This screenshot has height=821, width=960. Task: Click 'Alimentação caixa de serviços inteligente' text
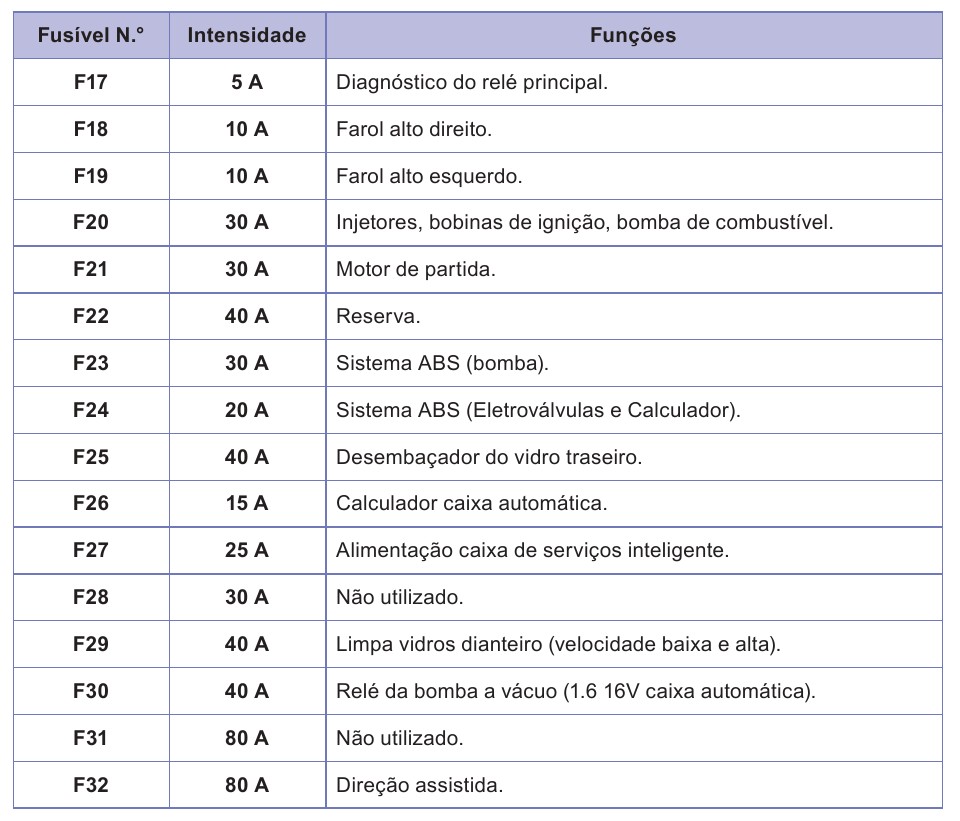coord(532,550)
